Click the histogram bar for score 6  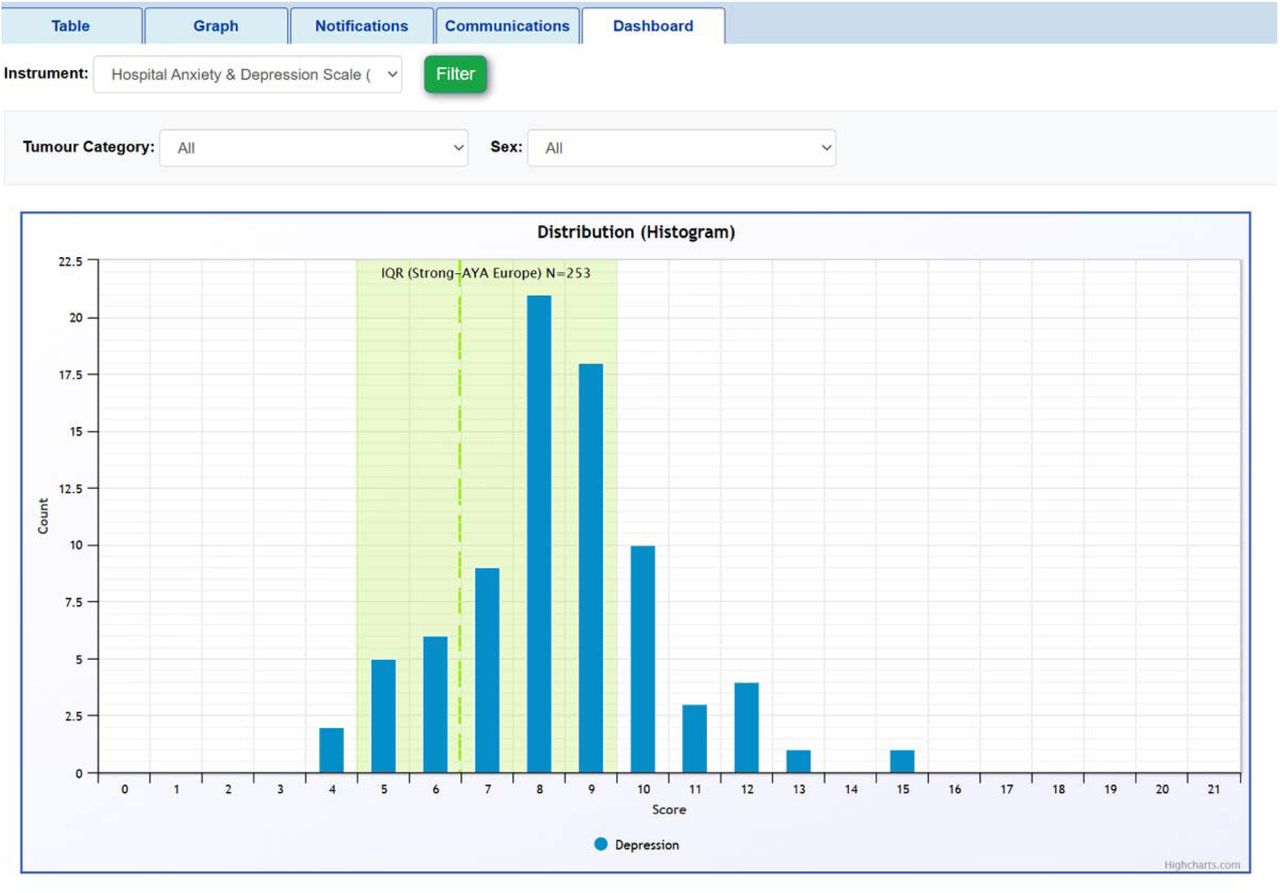click(x=435, y=705)
